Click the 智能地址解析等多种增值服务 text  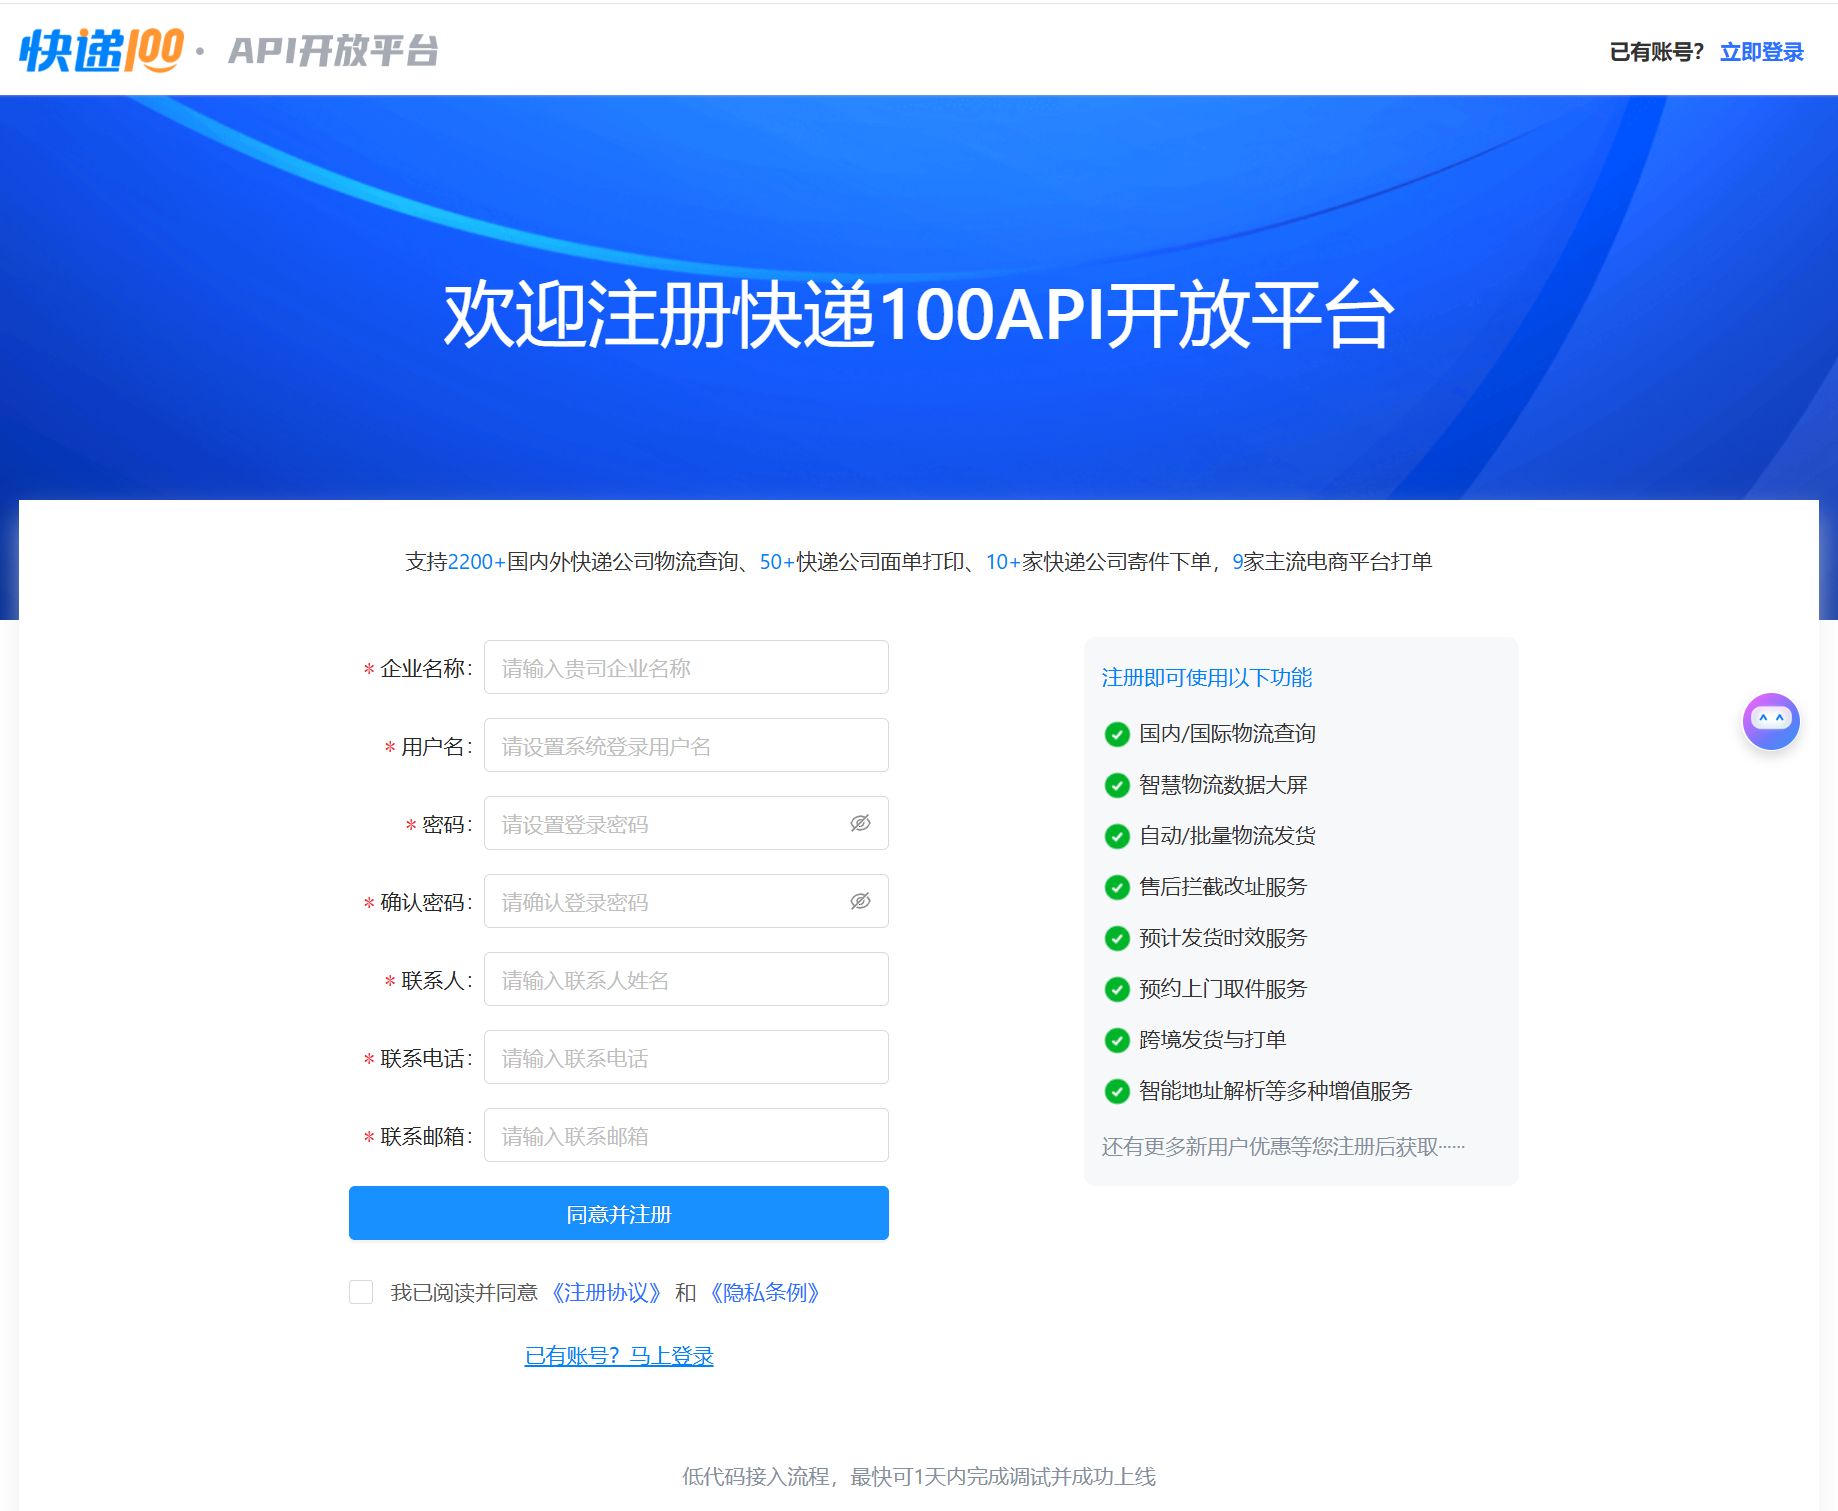[x=1275, y=1090]
